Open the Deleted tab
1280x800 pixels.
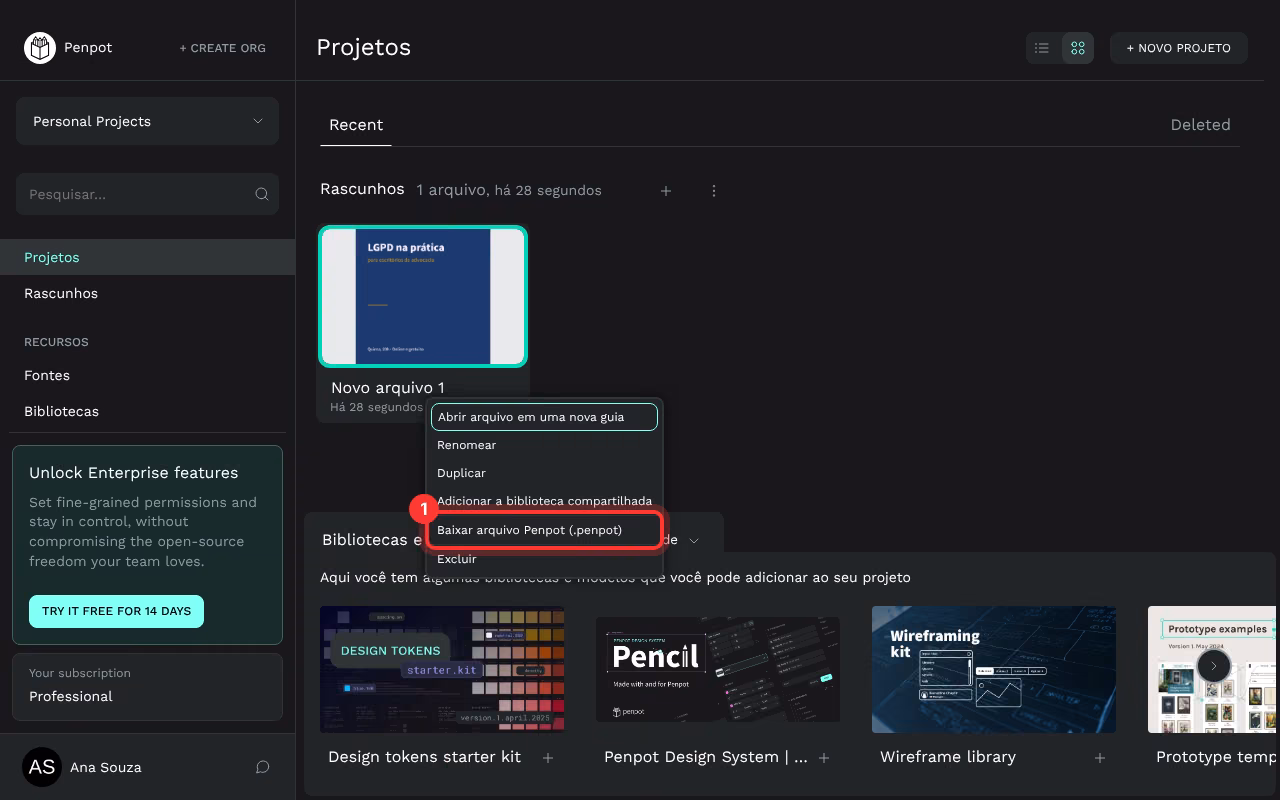1200,125
